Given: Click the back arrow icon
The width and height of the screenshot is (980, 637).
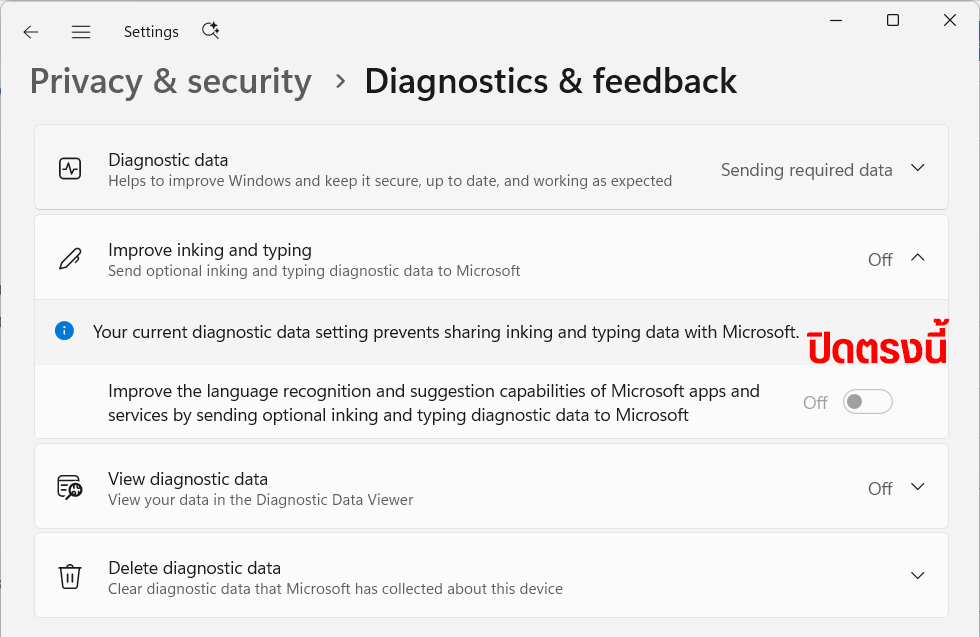Looking at the screenshot, I should (x=31, y=32).
